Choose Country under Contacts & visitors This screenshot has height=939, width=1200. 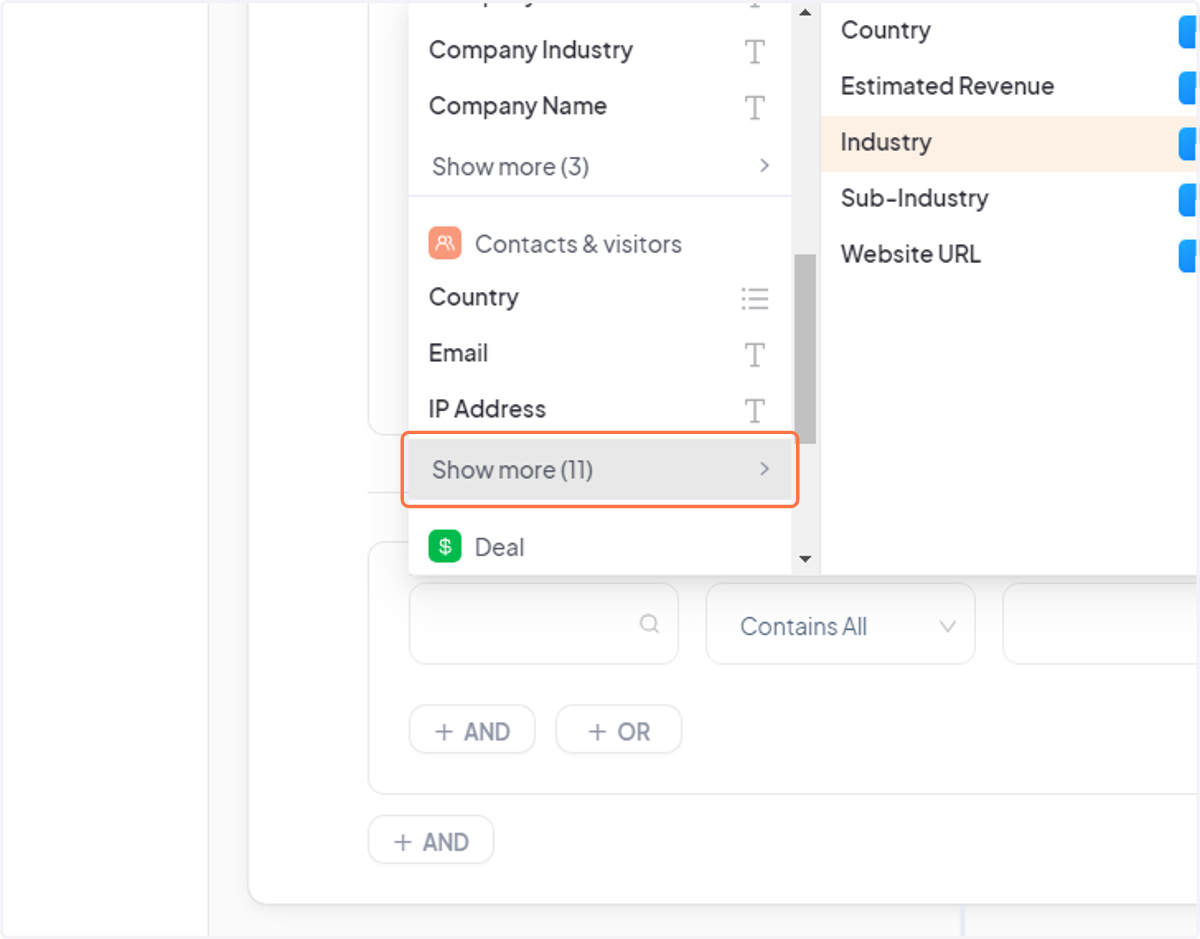click(600, 298)
